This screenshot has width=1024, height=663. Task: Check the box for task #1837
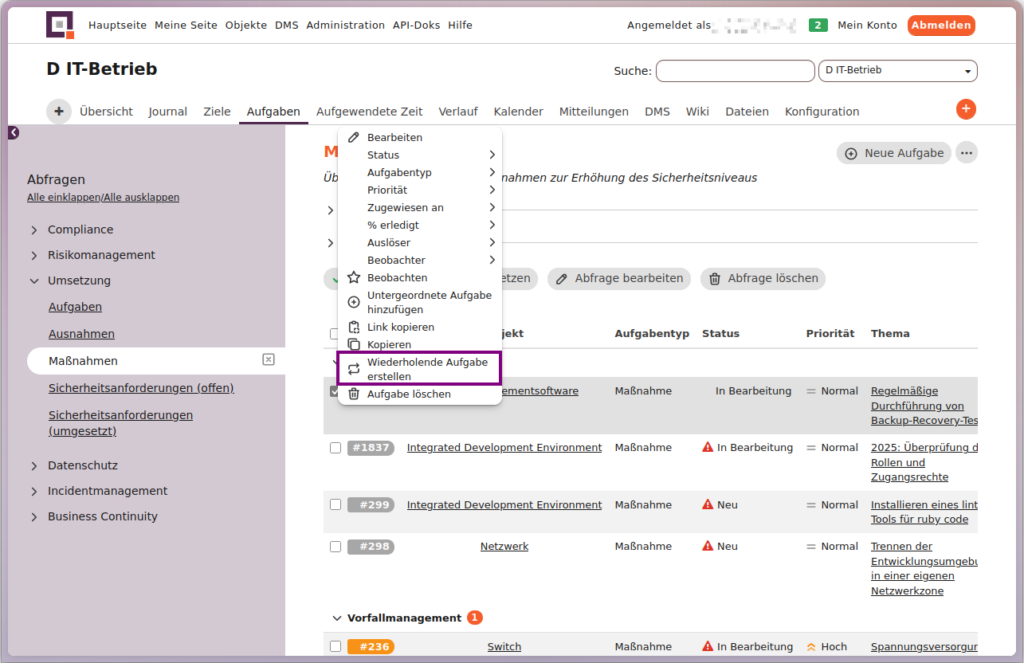coord(335,448)
